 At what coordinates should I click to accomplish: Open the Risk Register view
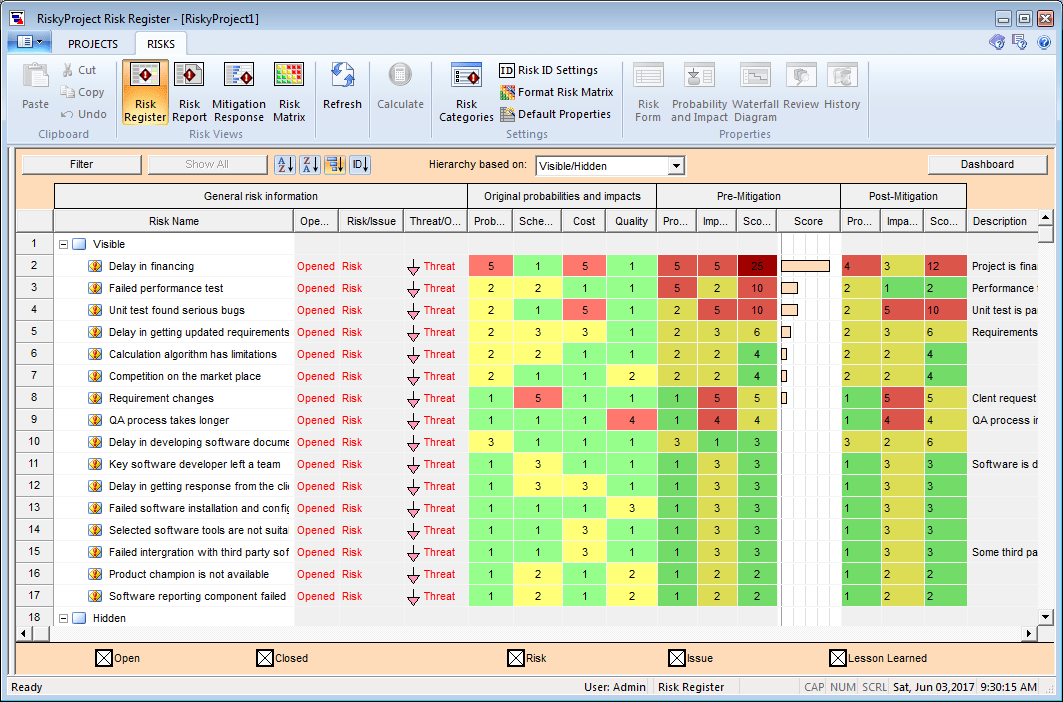tap(145, 92)
